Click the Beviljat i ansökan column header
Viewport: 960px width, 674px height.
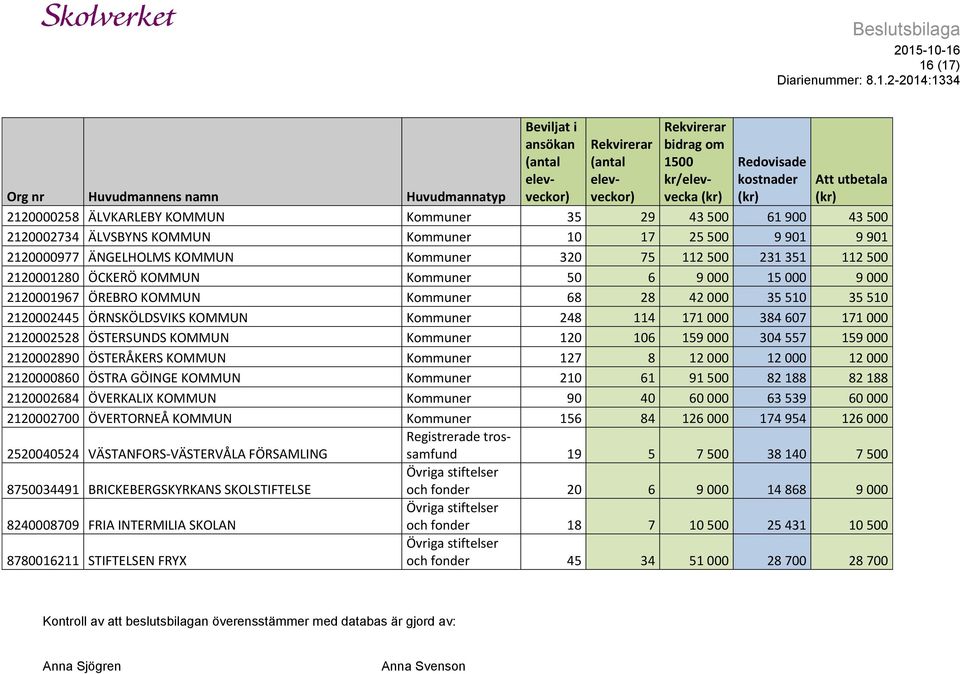[551, 162]
